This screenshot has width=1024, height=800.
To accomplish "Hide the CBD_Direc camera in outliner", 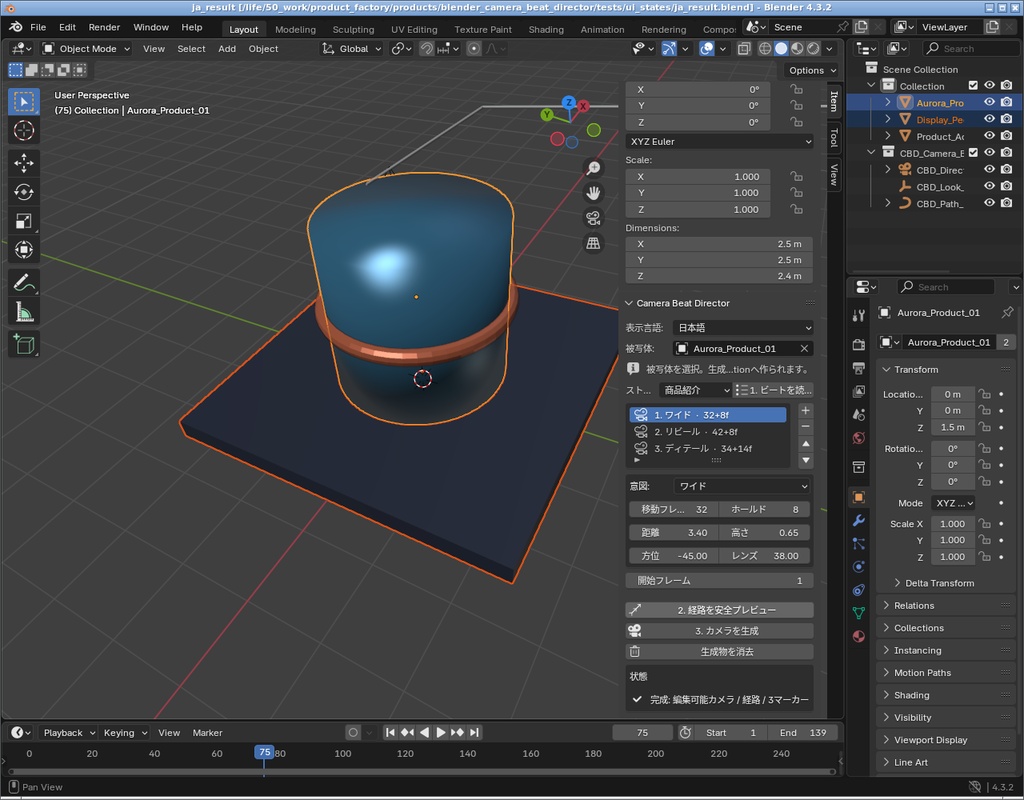I will pos(989,170).
